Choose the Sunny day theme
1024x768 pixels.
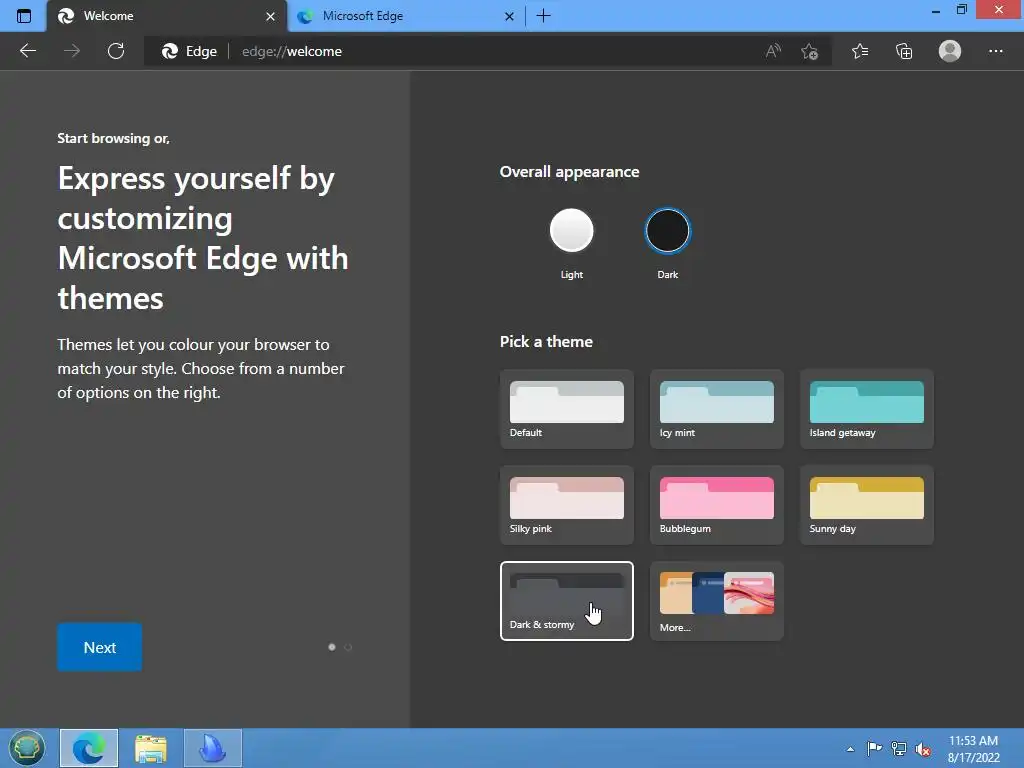point(867,505)
